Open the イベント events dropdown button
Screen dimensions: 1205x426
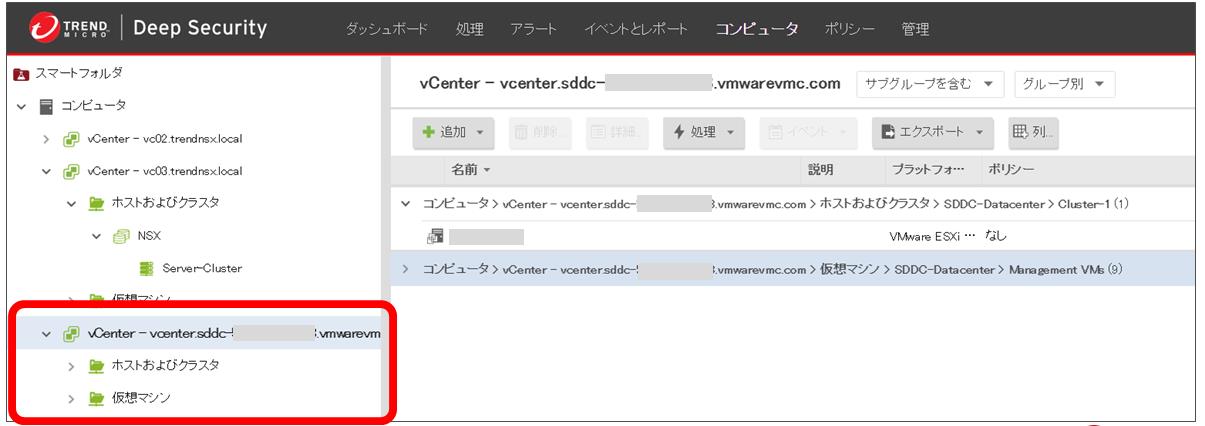click(809, 132)
